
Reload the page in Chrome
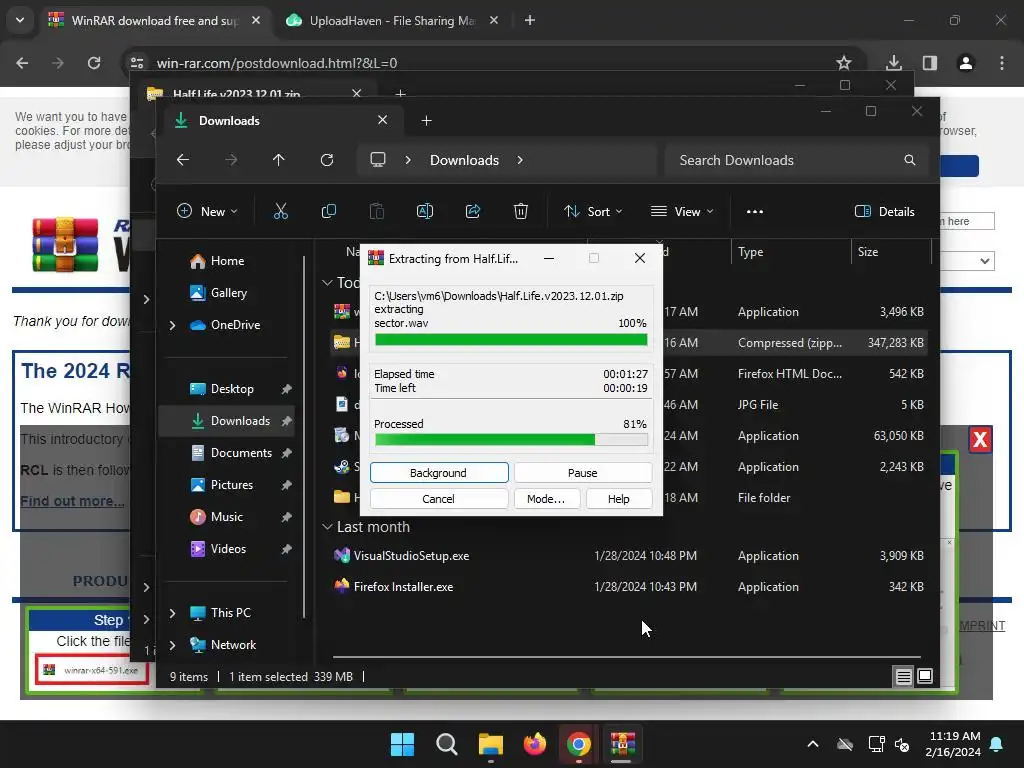[94, 63]
